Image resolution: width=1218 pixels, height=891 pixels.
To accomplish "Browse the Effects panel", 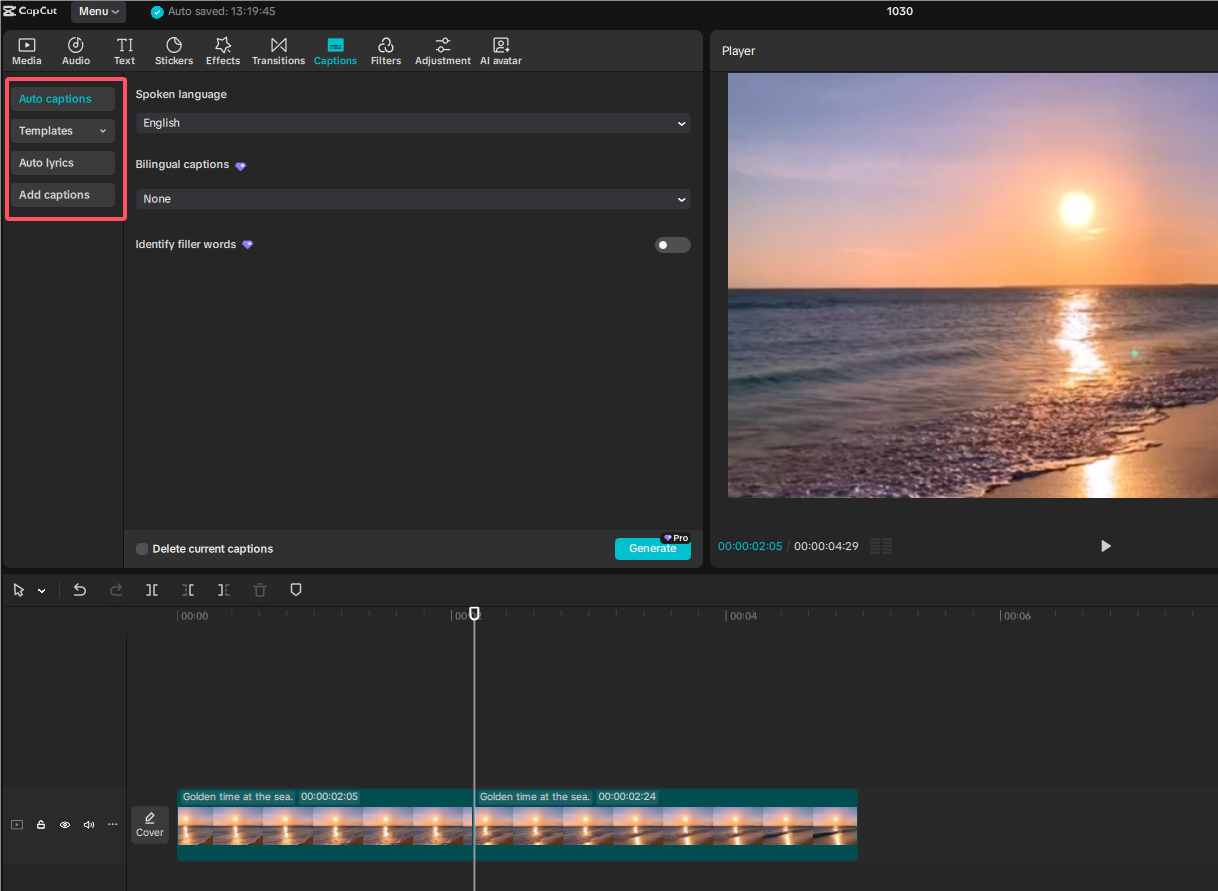I will click(x=222, y=50).
